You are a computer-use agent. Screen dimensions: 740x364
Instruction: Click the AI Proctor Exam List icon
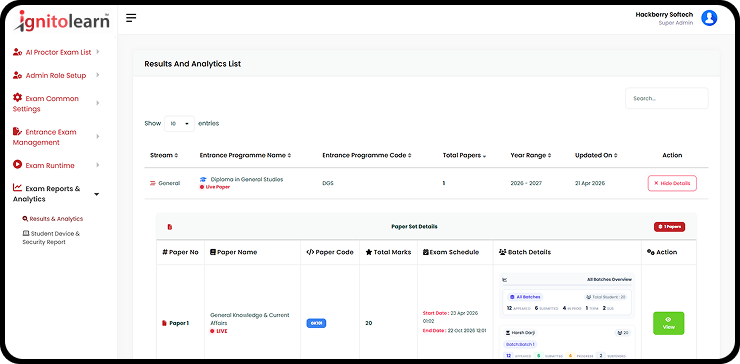(17, 52)
